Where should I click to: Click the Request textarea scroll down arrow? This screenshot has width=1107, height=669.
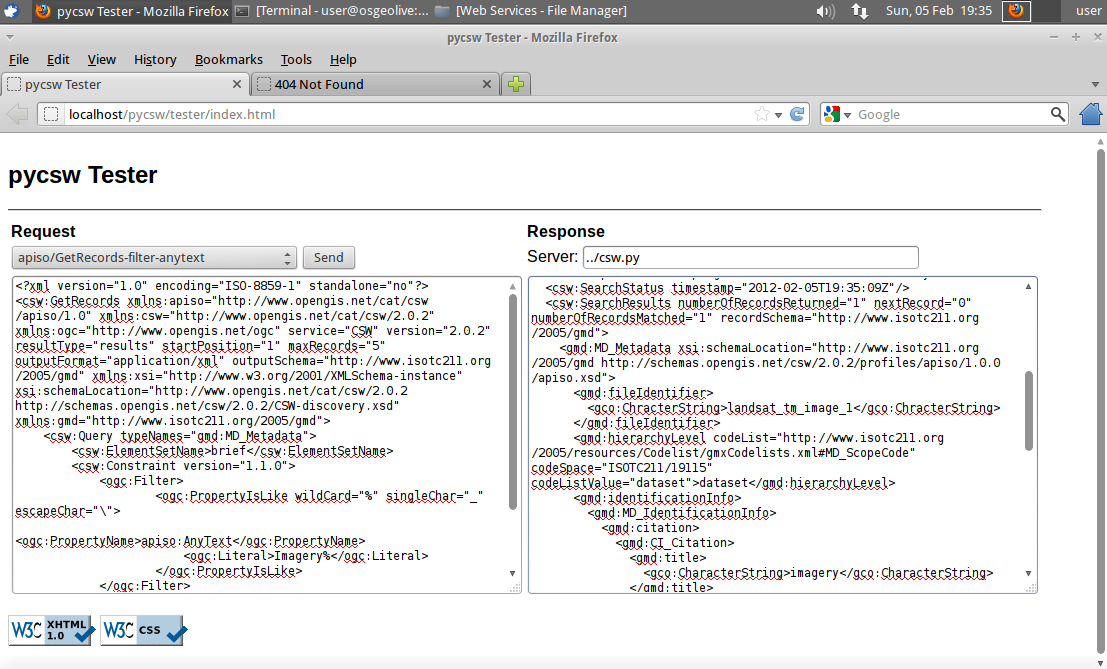point(513,574)
